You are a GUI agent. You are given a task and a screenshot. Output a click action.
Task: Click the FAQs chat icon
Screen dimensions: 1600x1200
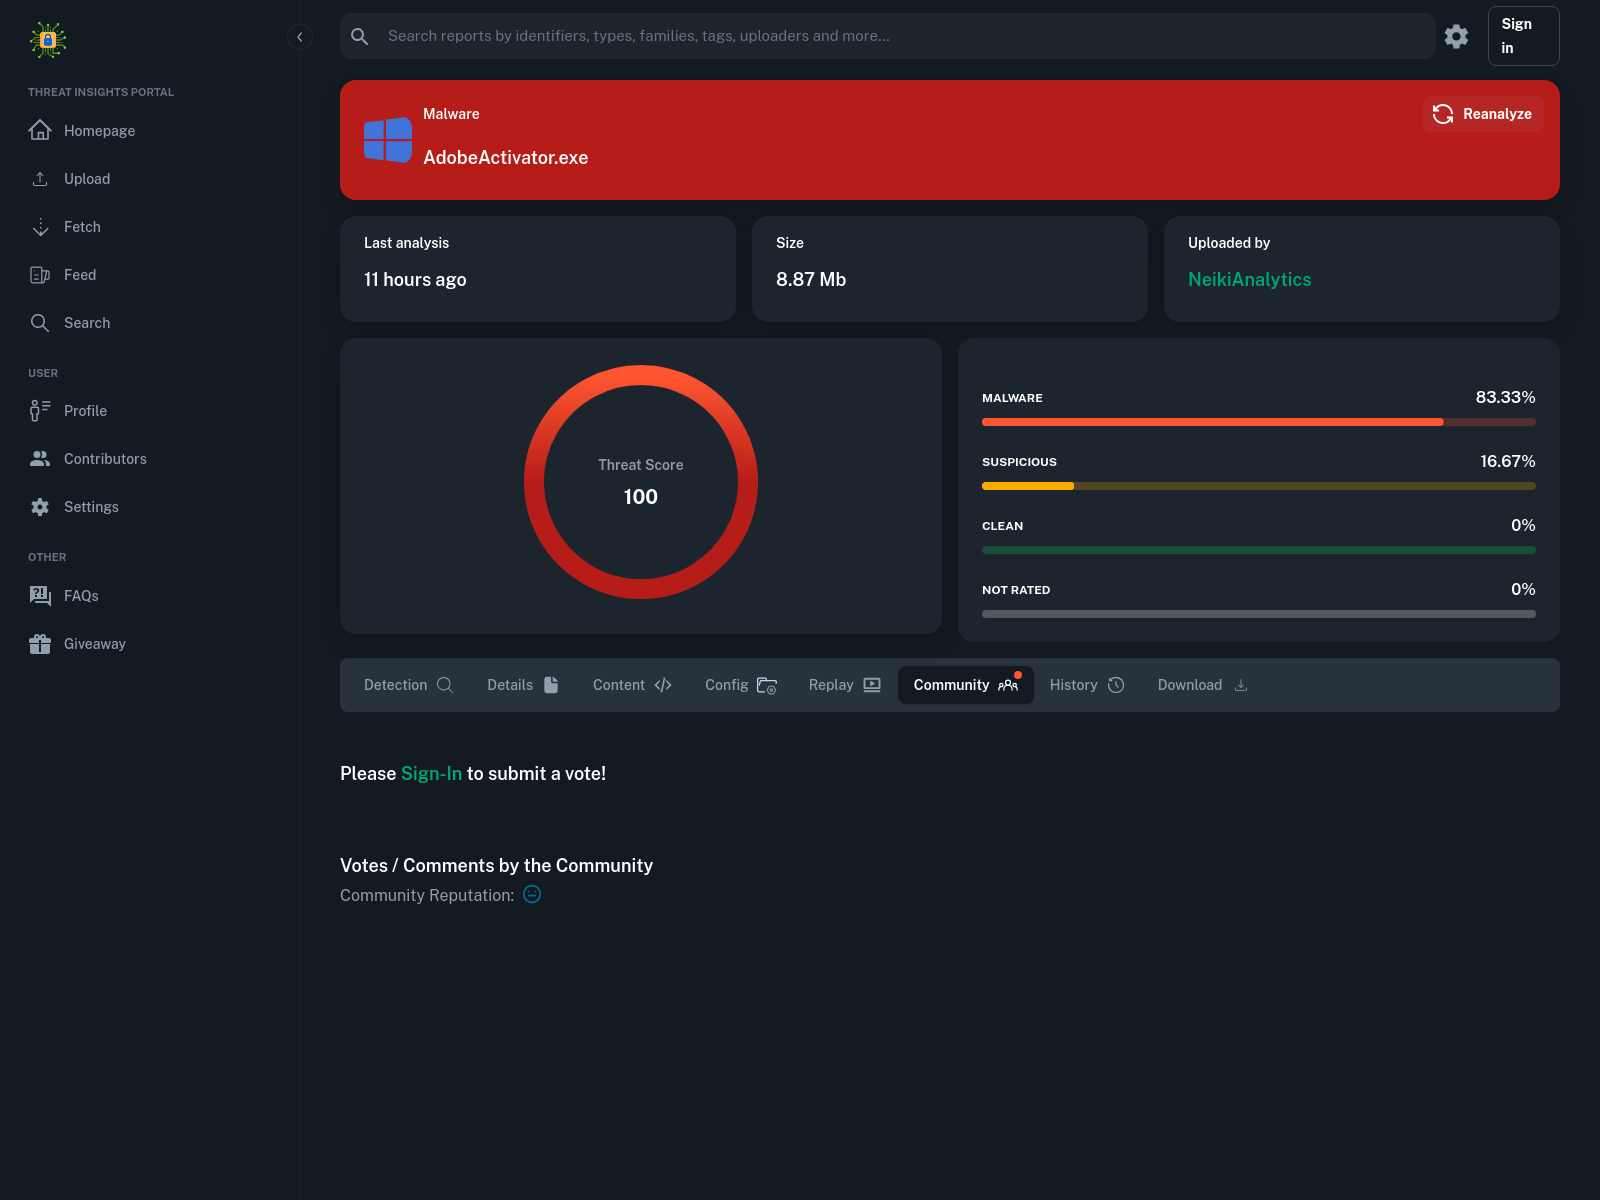[40, 596]
